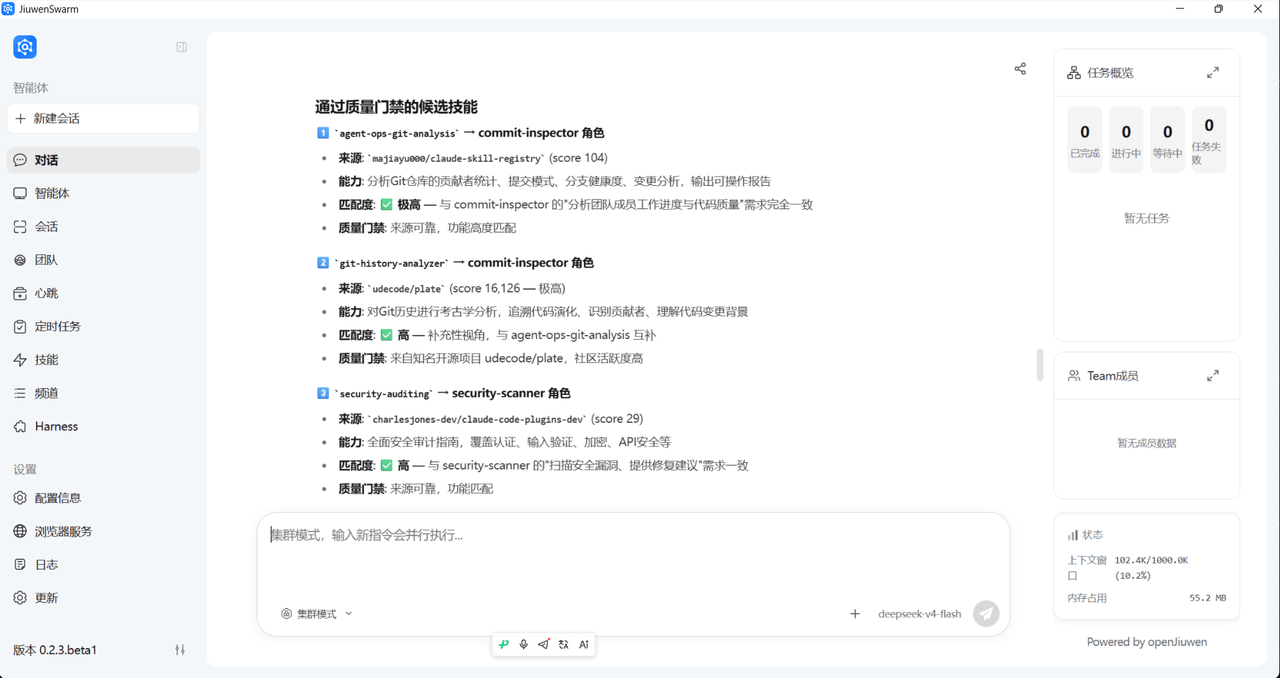
Task: Select 团队 in the sidebar
Action: pos(103,260)
